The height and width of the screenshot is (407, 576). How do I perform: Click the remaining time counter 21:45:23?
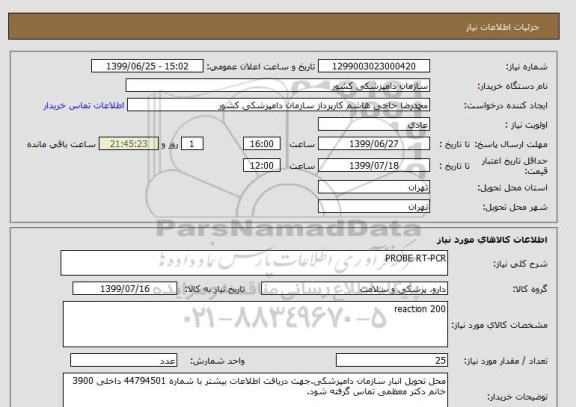click(x=129, y=144)
